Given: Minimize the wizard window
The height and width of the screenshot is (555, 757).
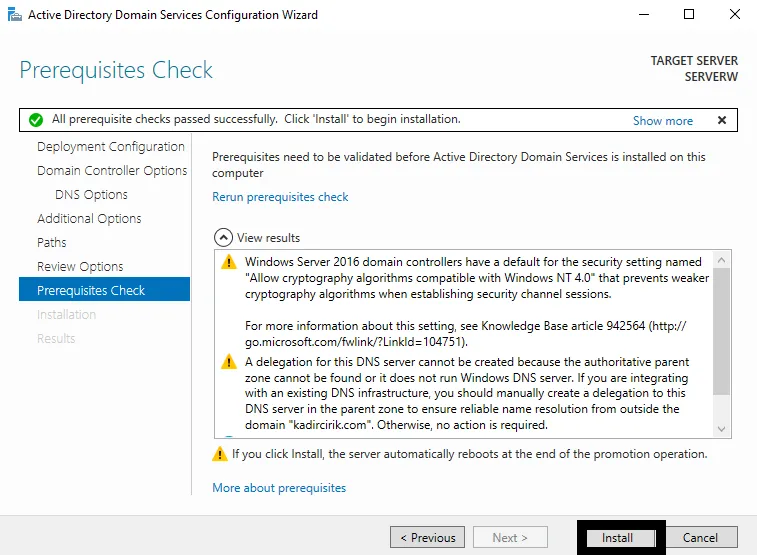Looking at the screenshot, I should pos(644,14).
